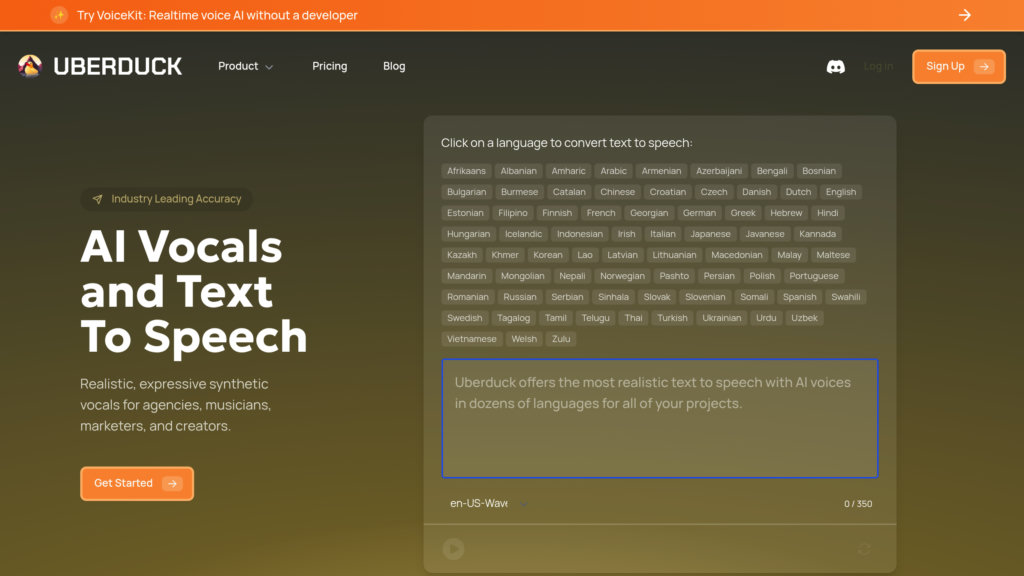Image resolution: width=1024 pixels, height=576 pixels.
Task: Choose the Catalan language
Action: tap(569, 192)
